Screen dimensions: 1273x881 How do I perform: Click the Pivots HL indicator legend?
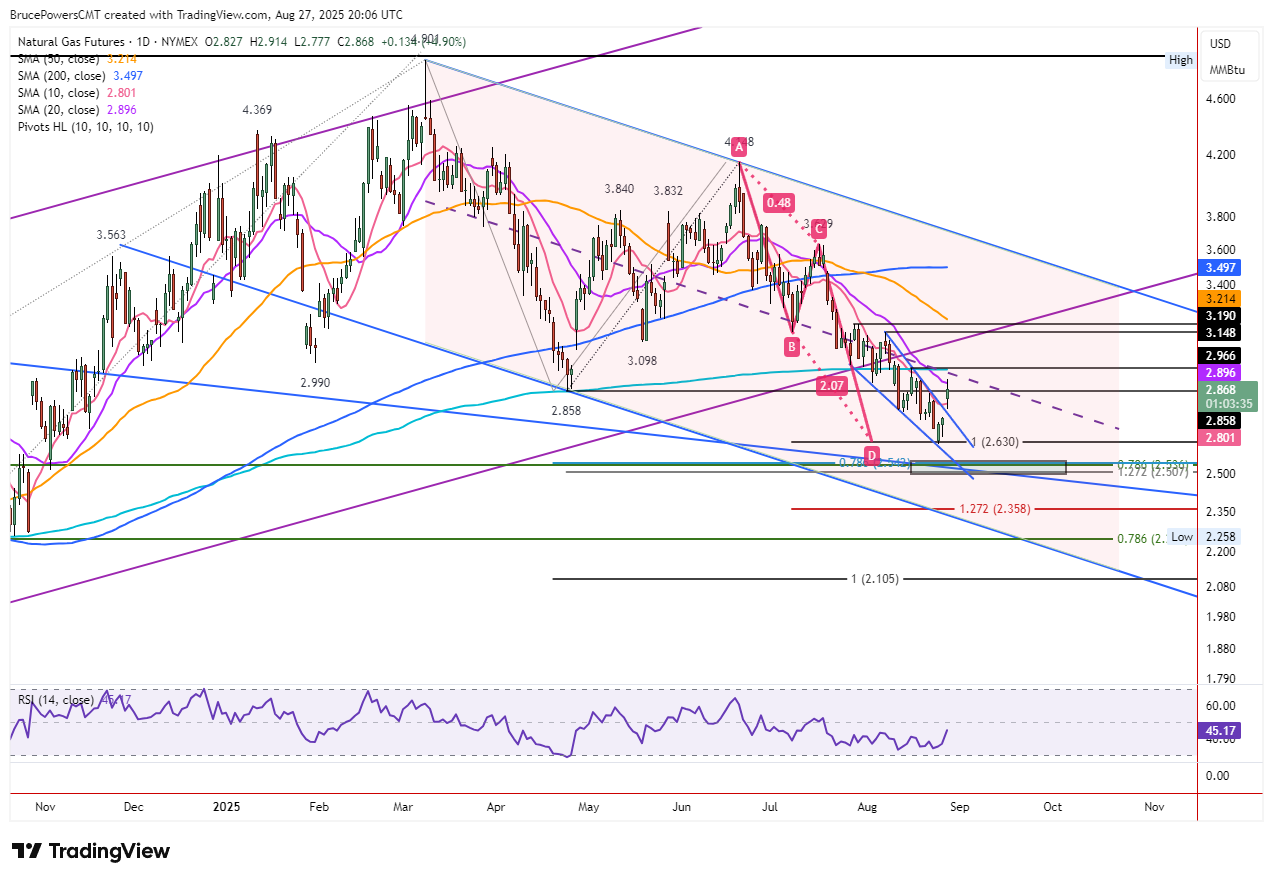(x=86, y=127)
